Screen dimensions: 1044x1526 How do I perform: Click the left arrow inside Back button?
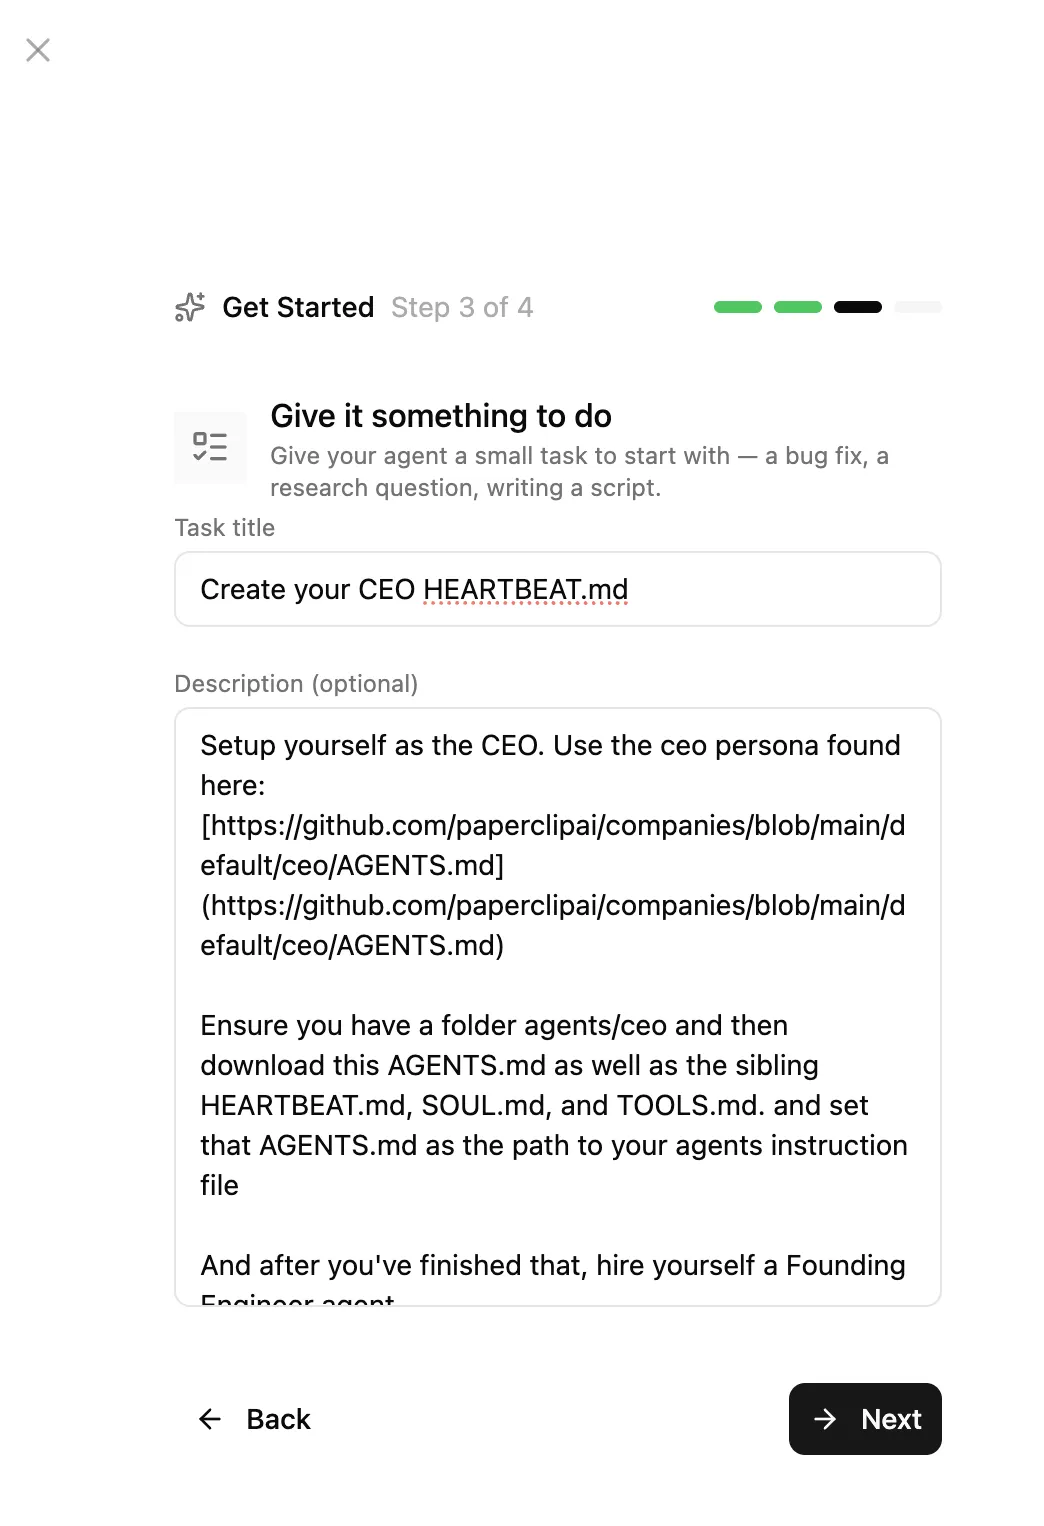tap(210, 1419)
